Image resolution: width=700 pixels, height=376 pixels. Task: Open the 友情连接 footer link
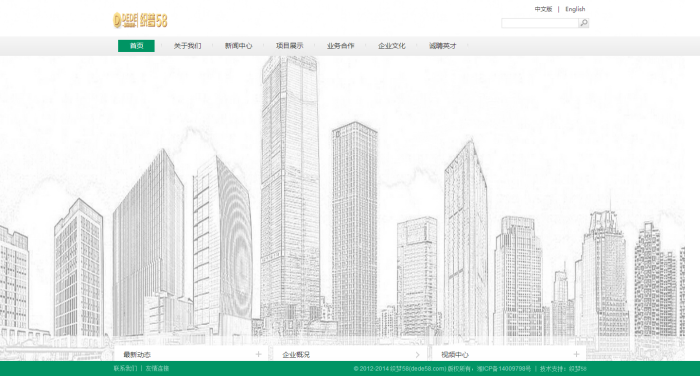pos(157,368)
